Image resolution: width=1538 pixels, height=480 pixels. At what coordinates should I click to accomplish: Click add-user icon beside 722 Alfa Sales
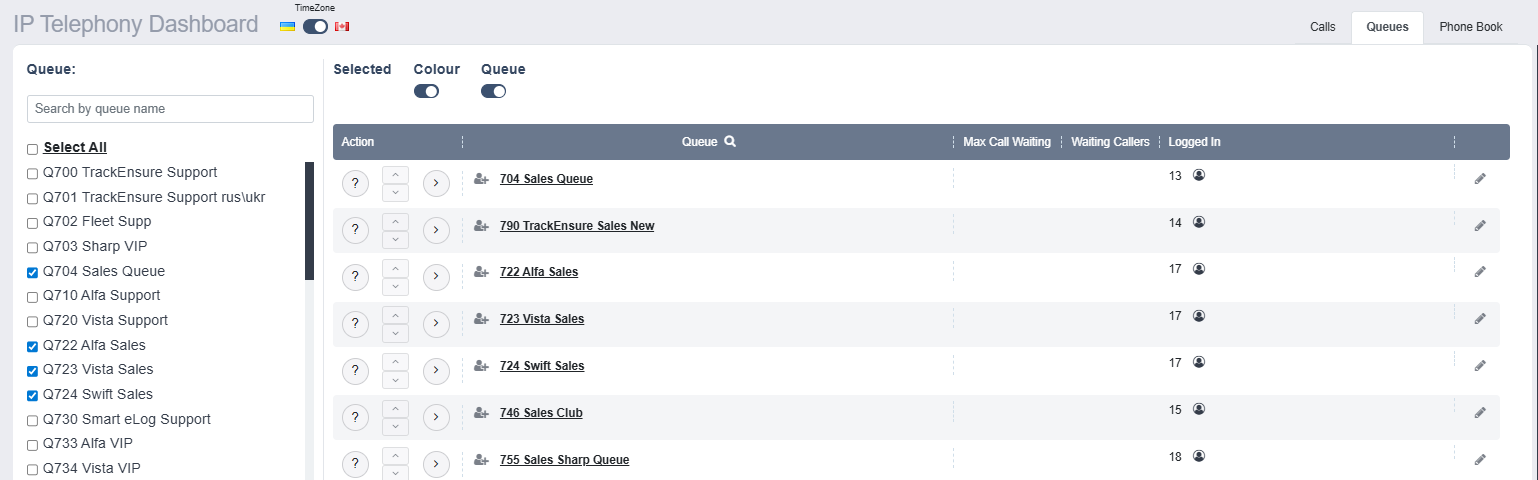[481, 272]
